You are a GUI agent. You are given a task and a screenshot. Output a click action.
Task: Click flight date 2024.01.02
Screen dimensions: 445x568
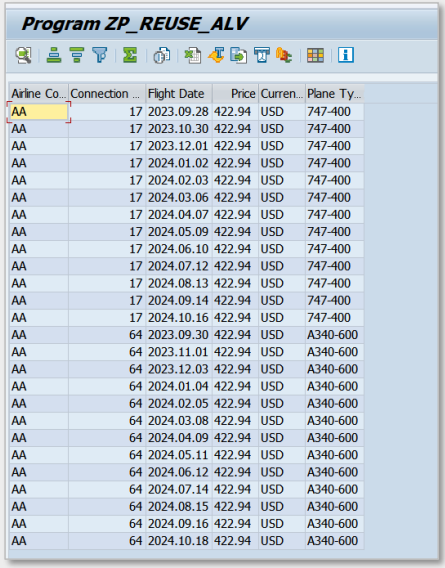click(179, 163)
